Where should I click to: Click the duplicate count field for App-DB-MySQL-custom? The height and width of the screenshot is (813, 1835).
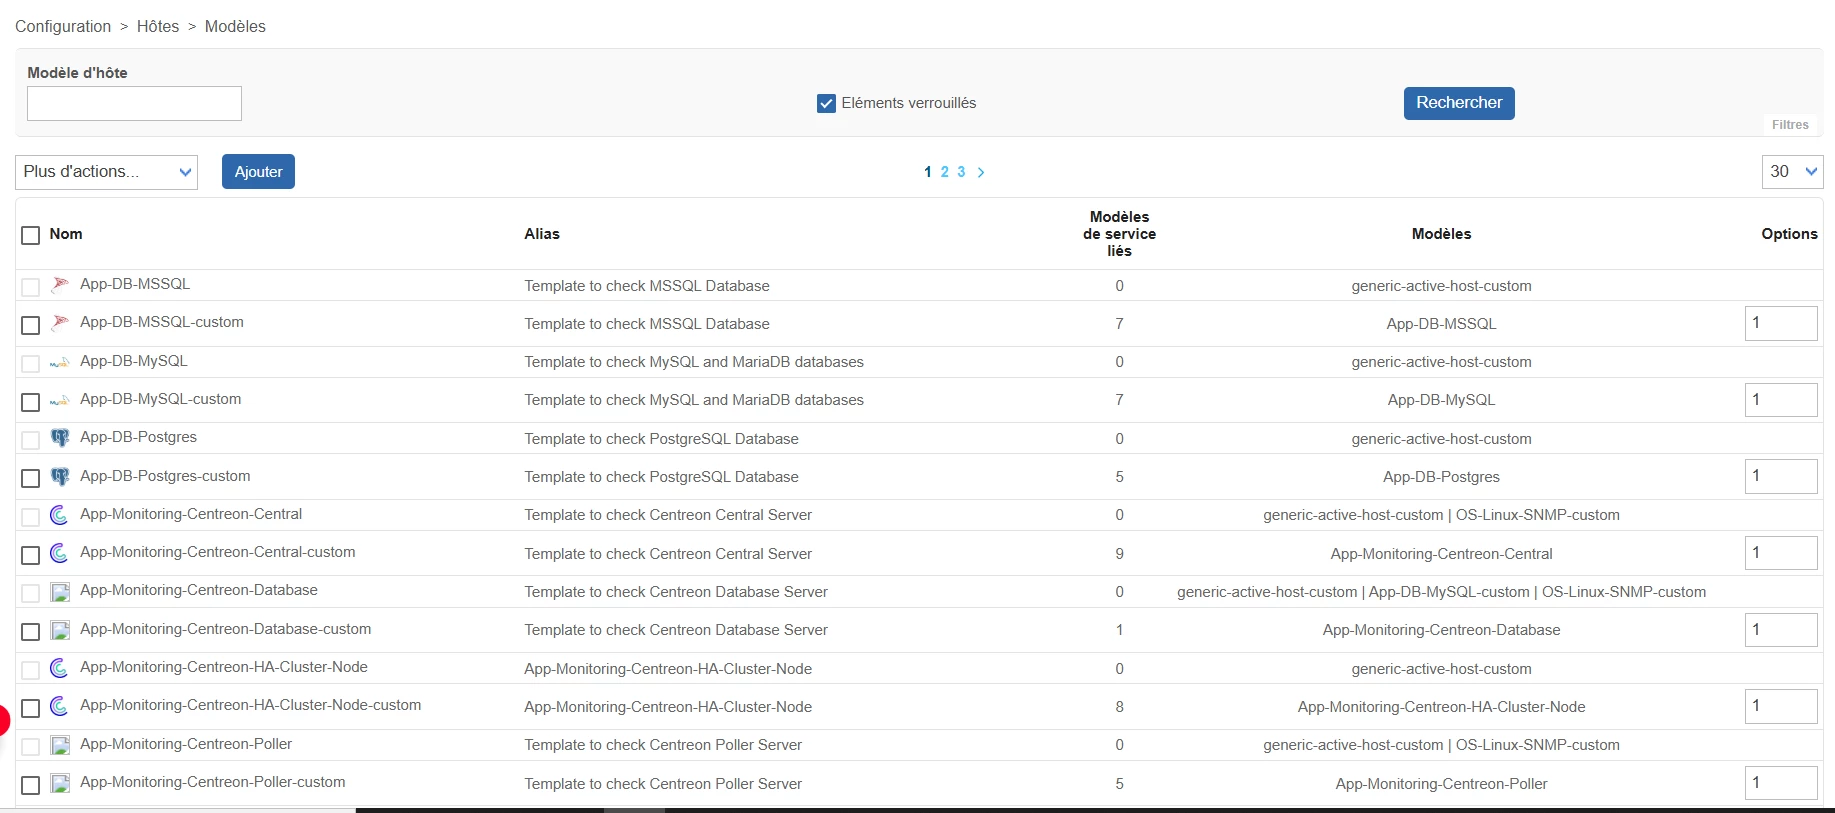[1780, 400]
